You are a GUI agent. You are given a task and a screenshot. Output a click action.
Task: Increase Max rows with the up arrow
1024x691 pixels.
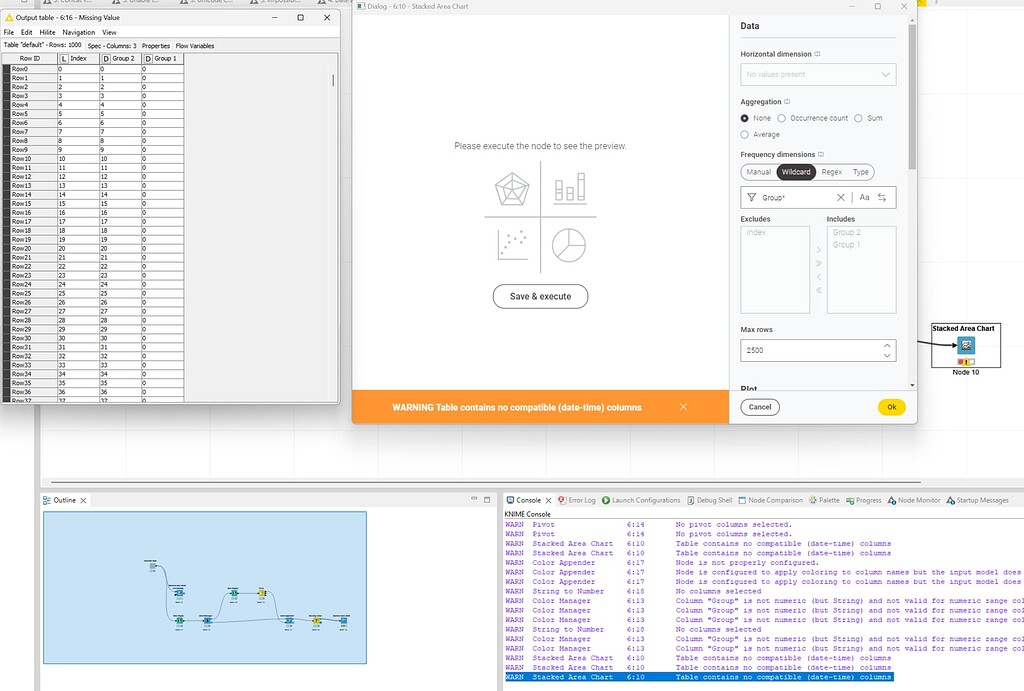click(886, 345)
